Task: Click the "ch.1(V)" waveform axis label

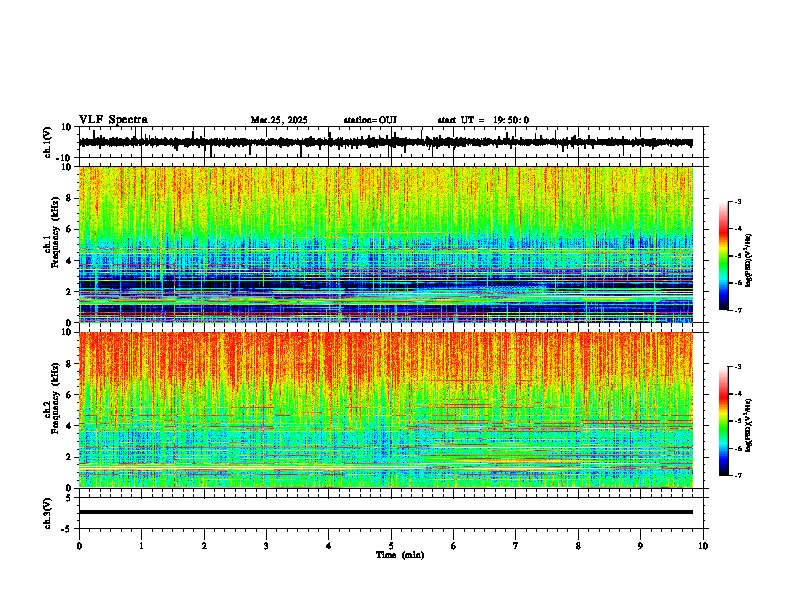Action: [x=48, y=142]
